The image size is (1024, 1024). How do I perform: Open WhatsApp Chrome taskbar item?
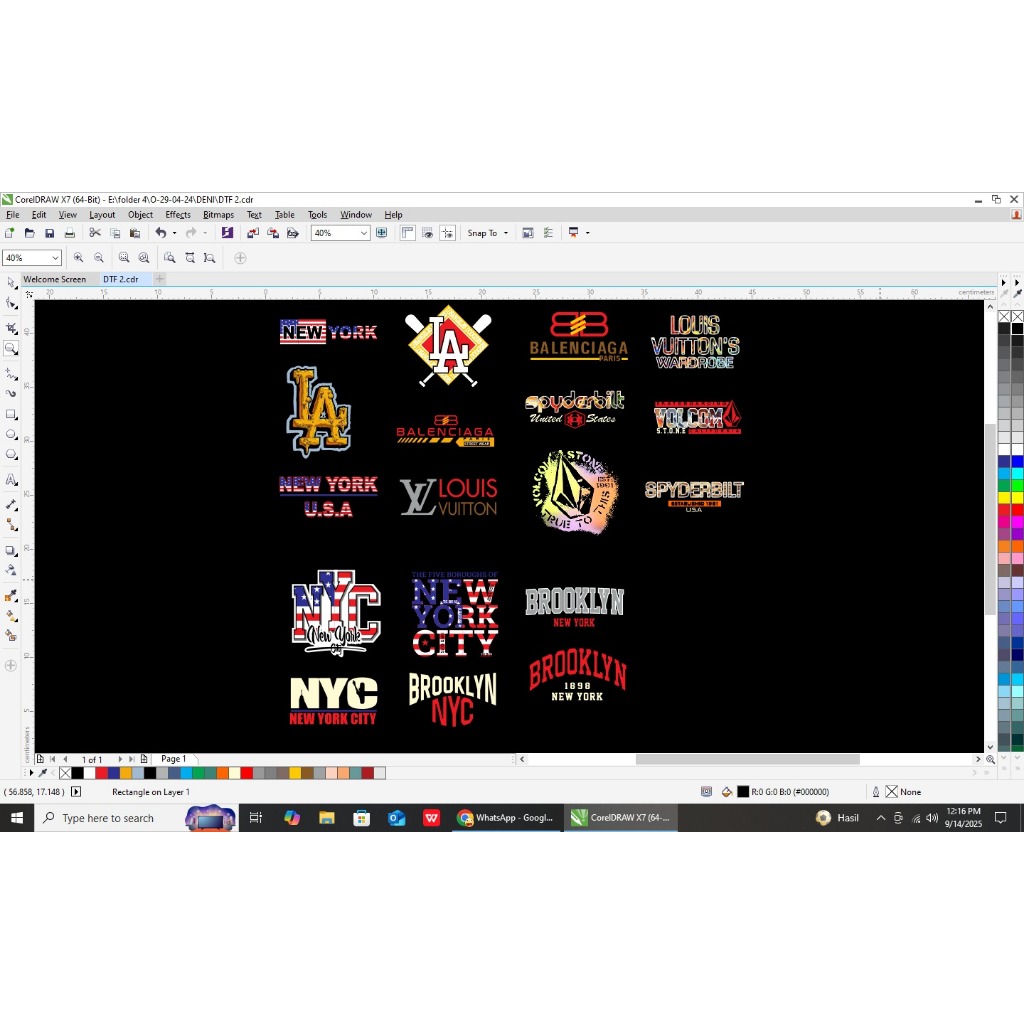[506, 818]
